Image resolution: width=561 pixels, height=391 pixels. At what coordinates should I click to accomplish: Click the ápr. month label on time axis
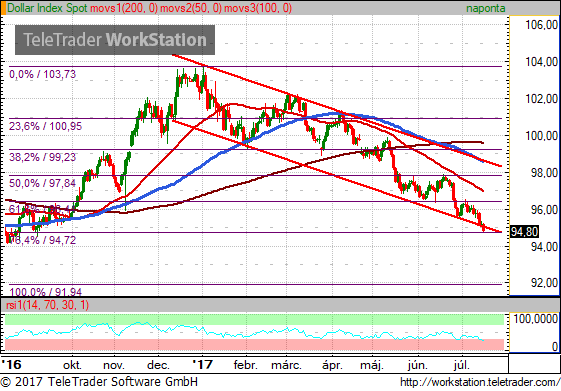(332, 365)
